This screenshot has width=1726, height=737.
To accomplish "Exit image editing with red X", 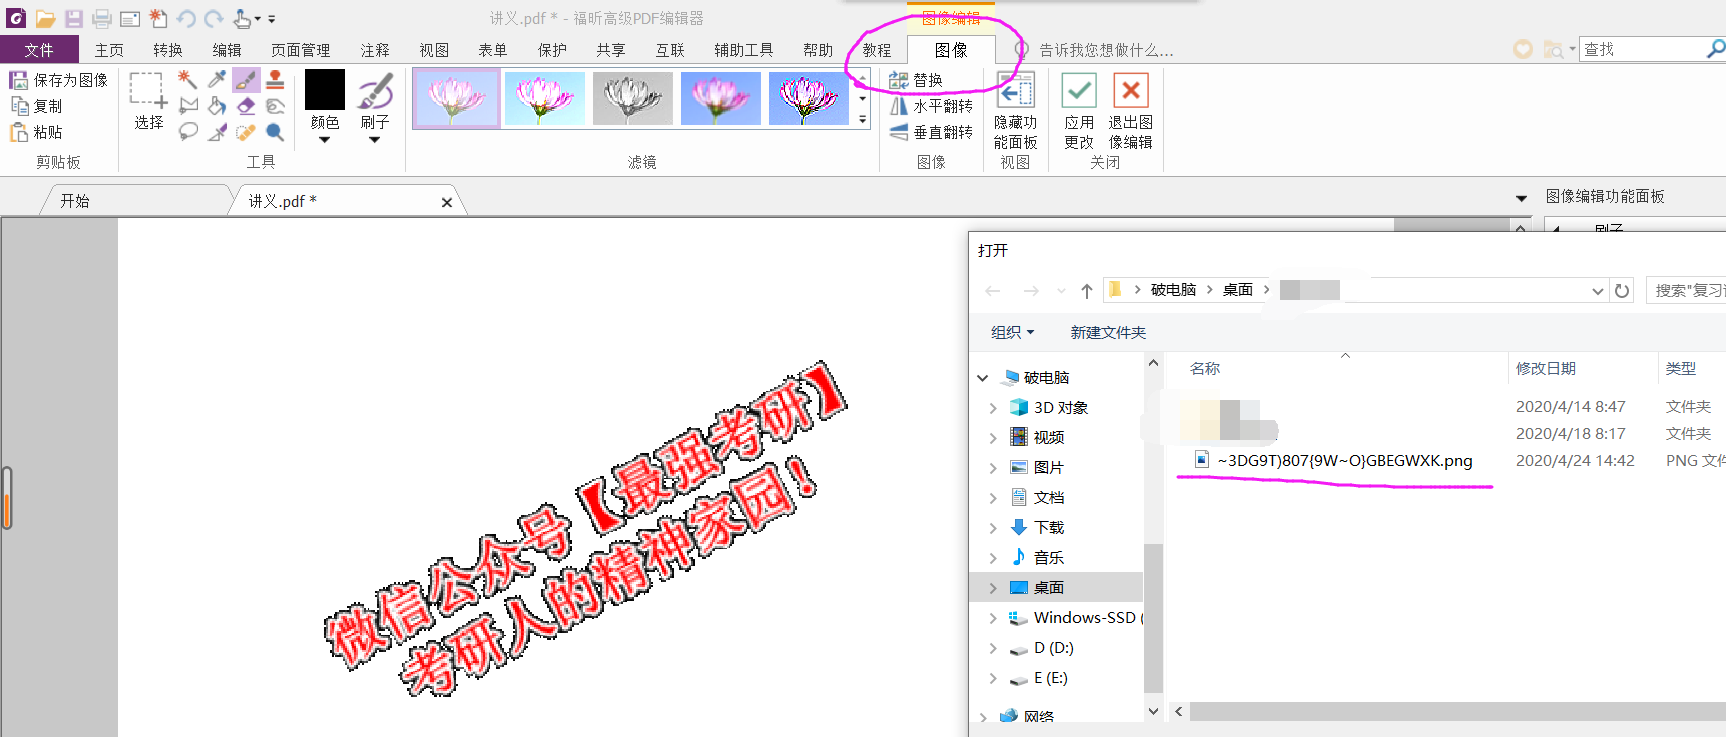I will click(x=1131, y=110).
